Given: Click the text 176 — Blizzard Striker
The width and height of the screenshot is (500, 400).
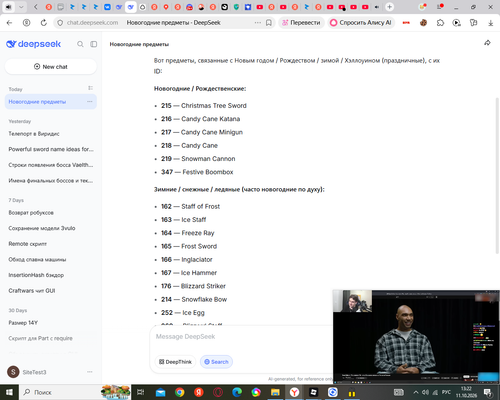Looking at the screenshot, I should pos(193,286).
